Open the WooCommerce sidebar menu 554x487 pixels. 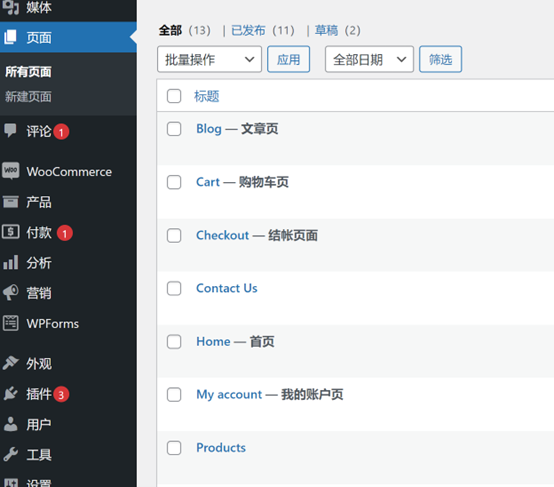[69, 172]
